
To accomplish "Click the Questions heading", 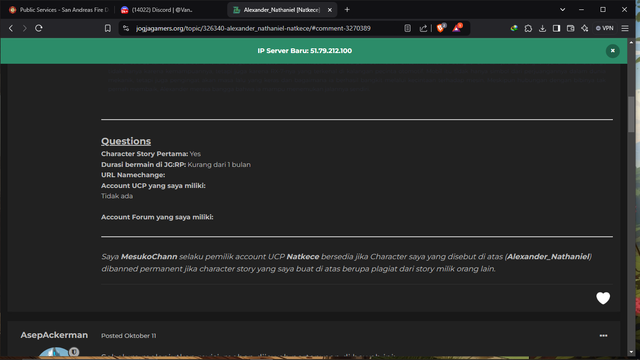I will (126, 141).
